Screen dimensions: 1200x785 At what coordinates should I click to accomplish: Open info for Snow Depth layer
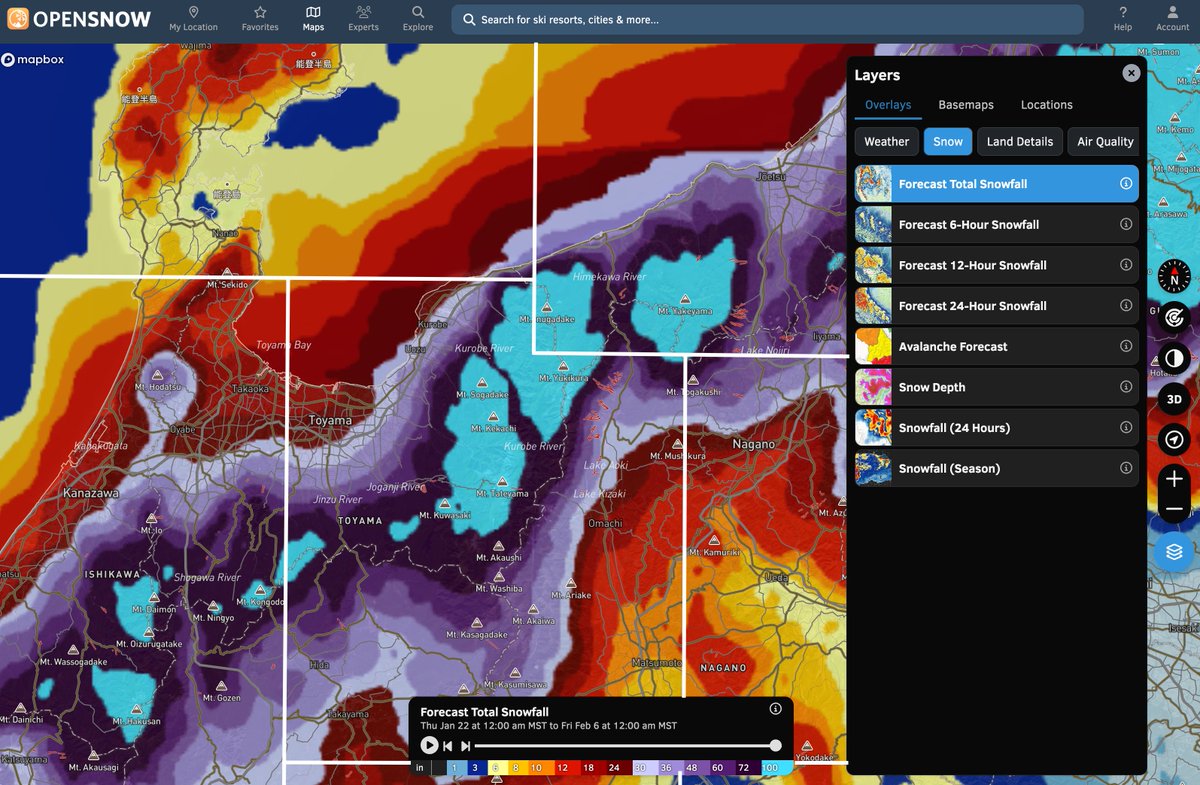1126,387
